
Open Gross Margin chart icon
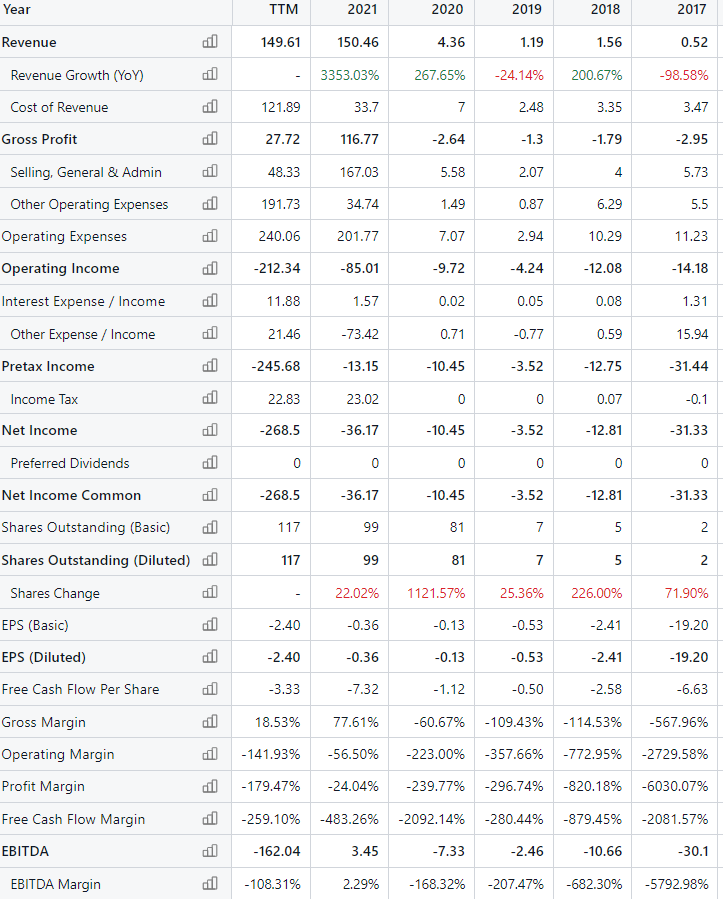coord(210,721)
